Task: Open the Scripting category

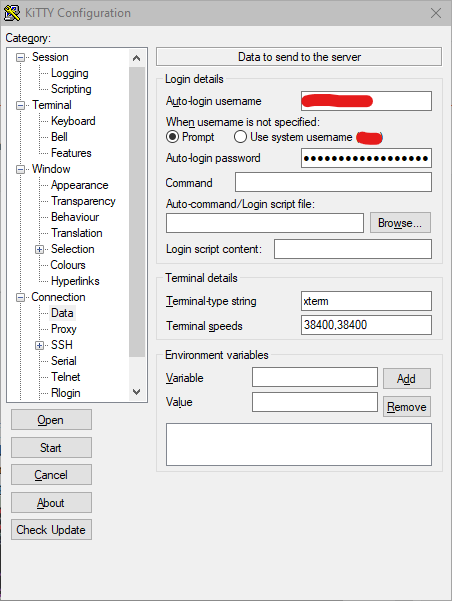Action: click(x=71, y=89)
